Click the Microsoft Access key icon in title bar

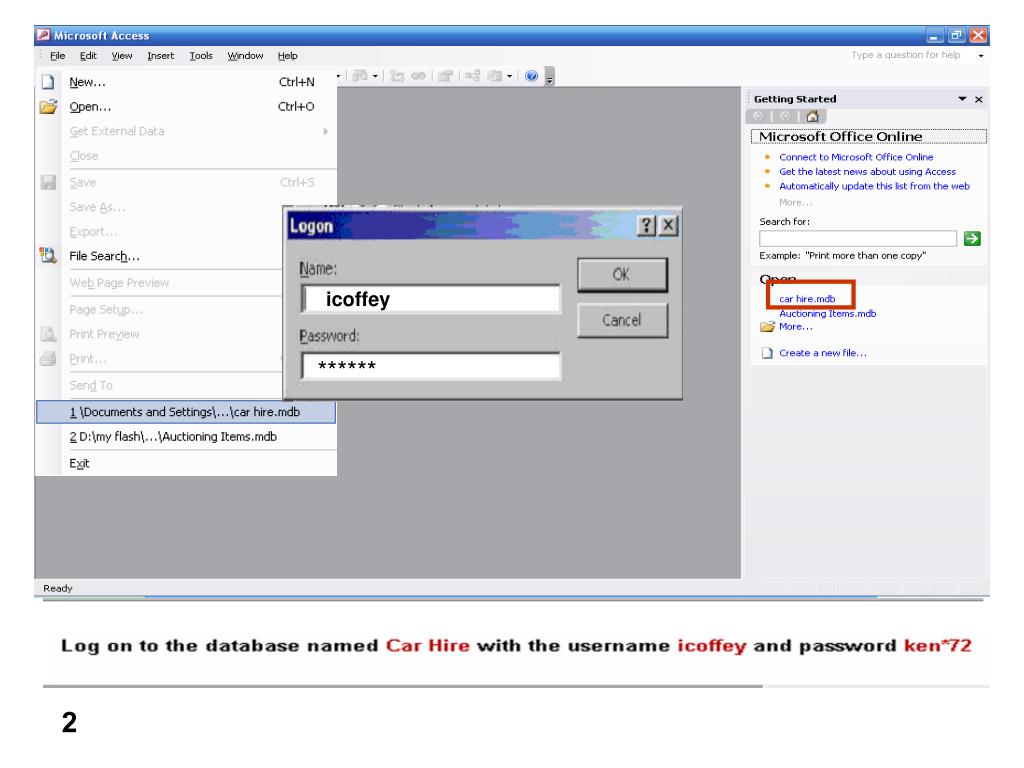pos(44,35)
